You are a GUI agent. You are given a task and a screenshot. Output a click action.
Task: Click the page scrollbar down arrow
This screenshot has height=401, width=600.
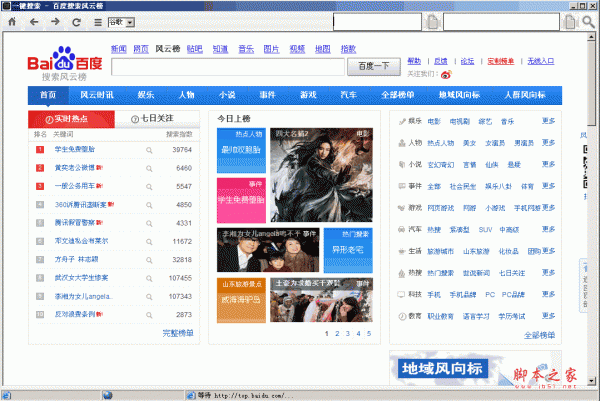tap(592, 381)
